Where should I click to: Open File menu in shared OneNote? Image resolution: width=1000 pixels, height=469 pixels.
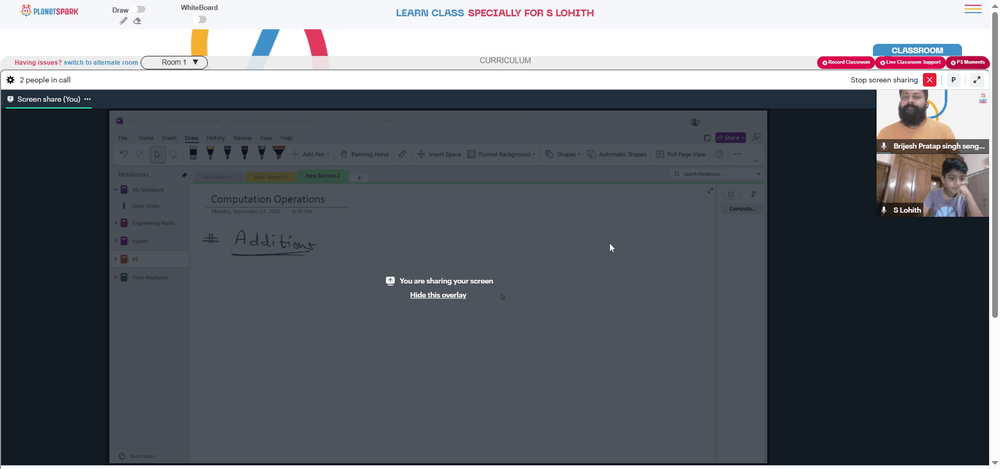click(123, 138)
